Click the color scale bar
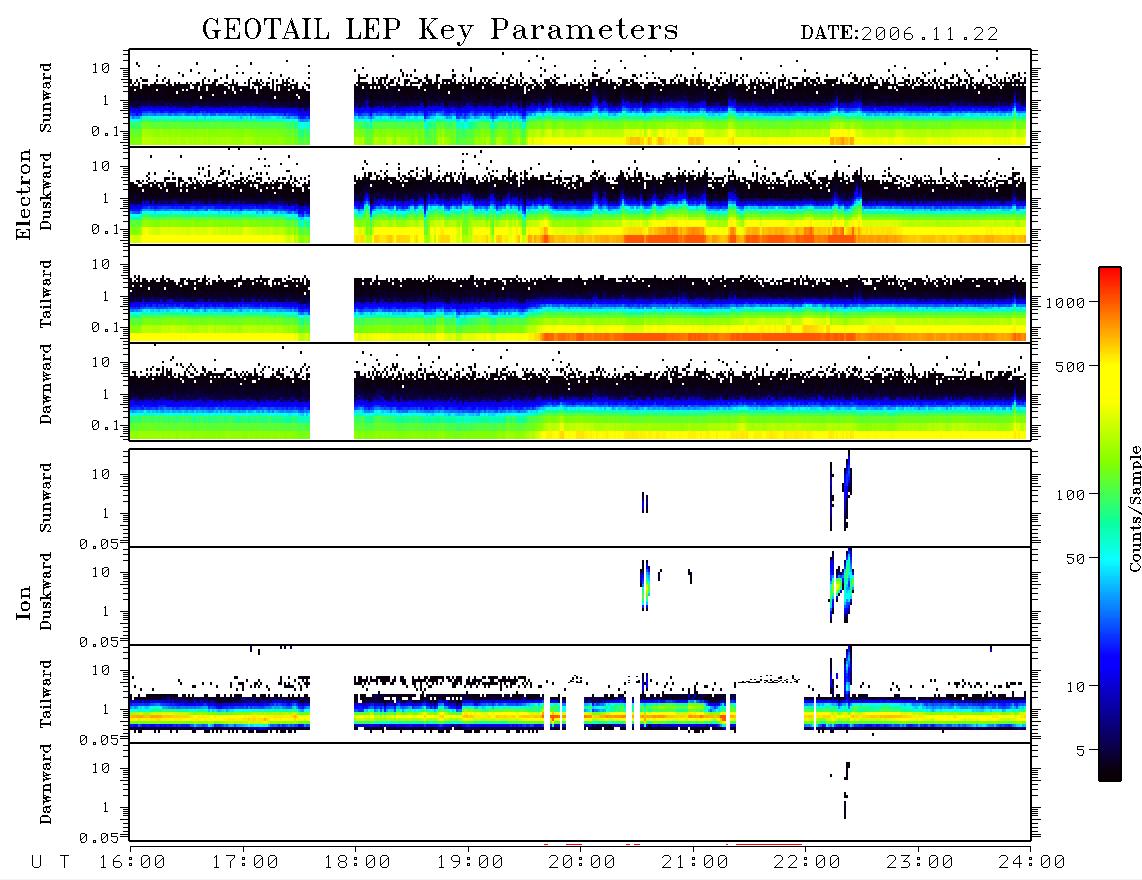Image resolution: width=1142 pixels, height=880 pixels. point(1109,524)
